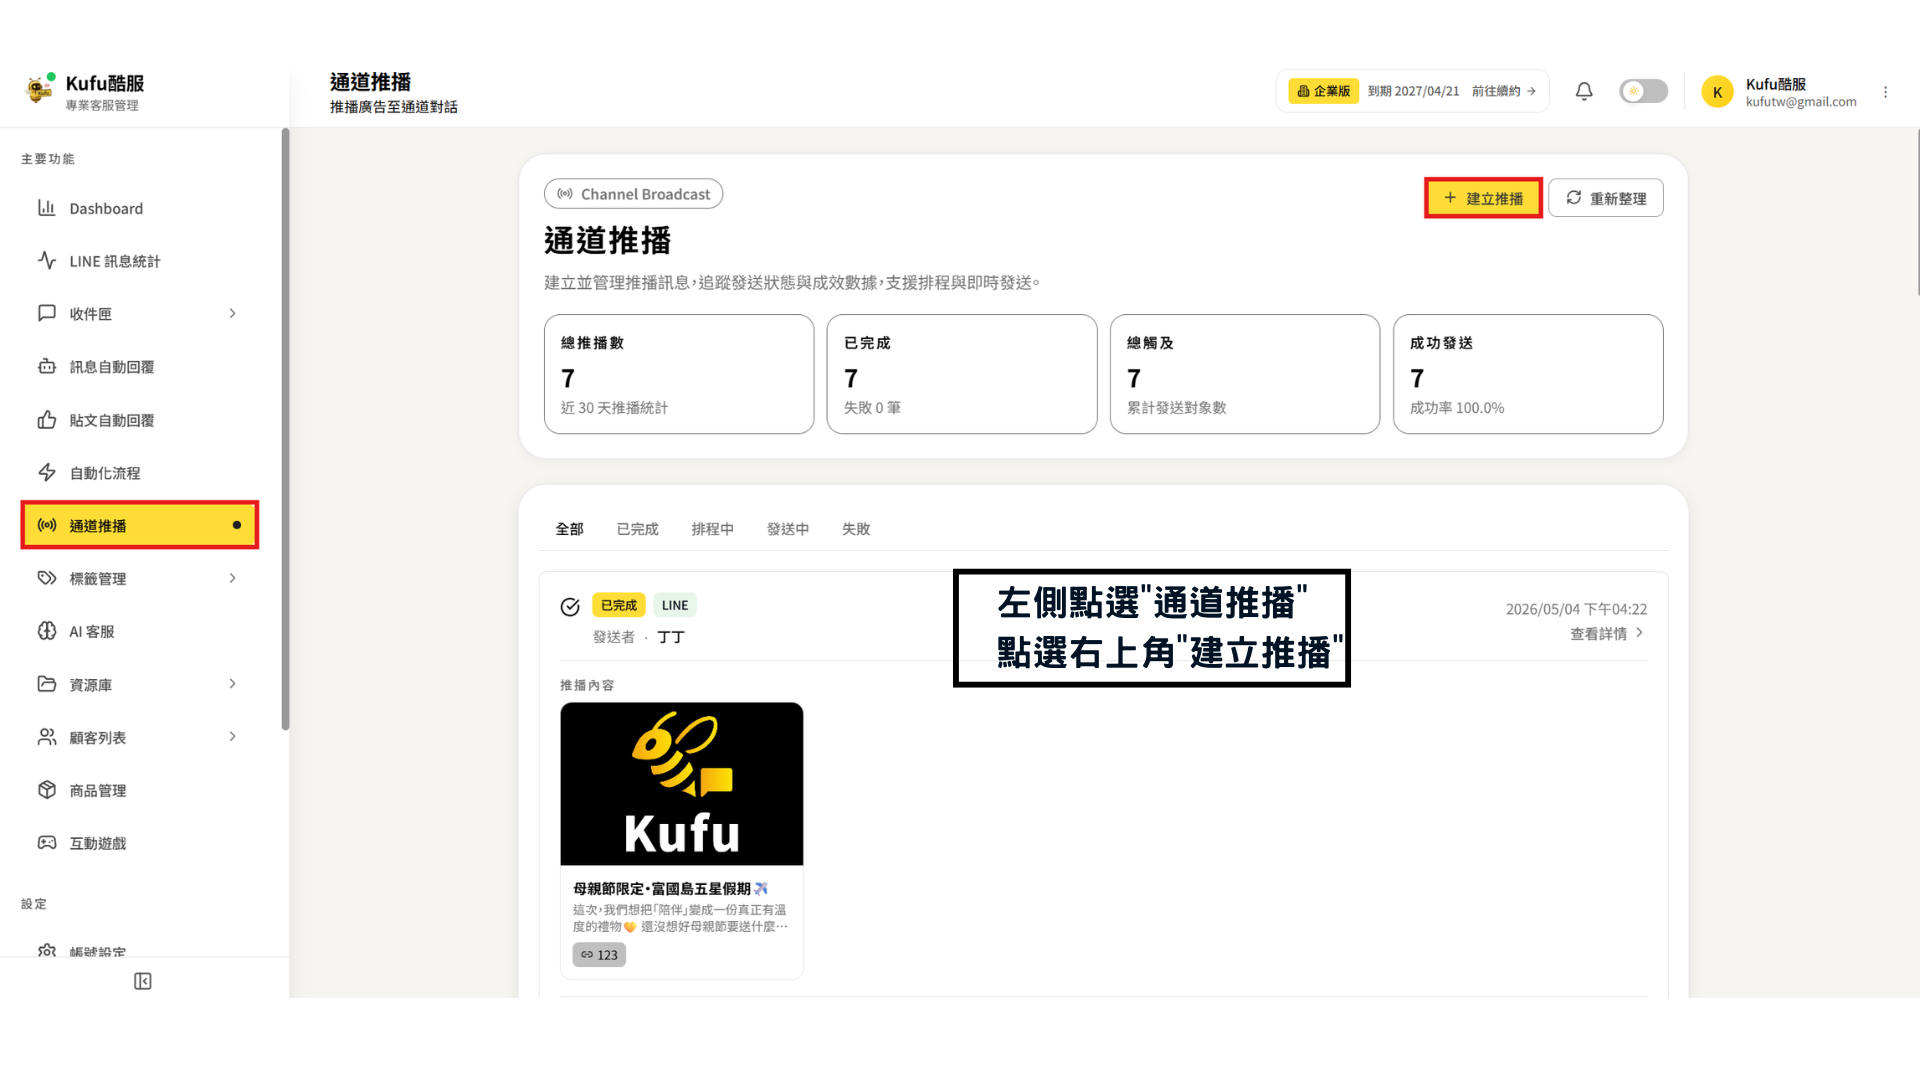Click the completed check-circle status icon
This screenshot has width=1920, height=1080.
click(570, 606)
